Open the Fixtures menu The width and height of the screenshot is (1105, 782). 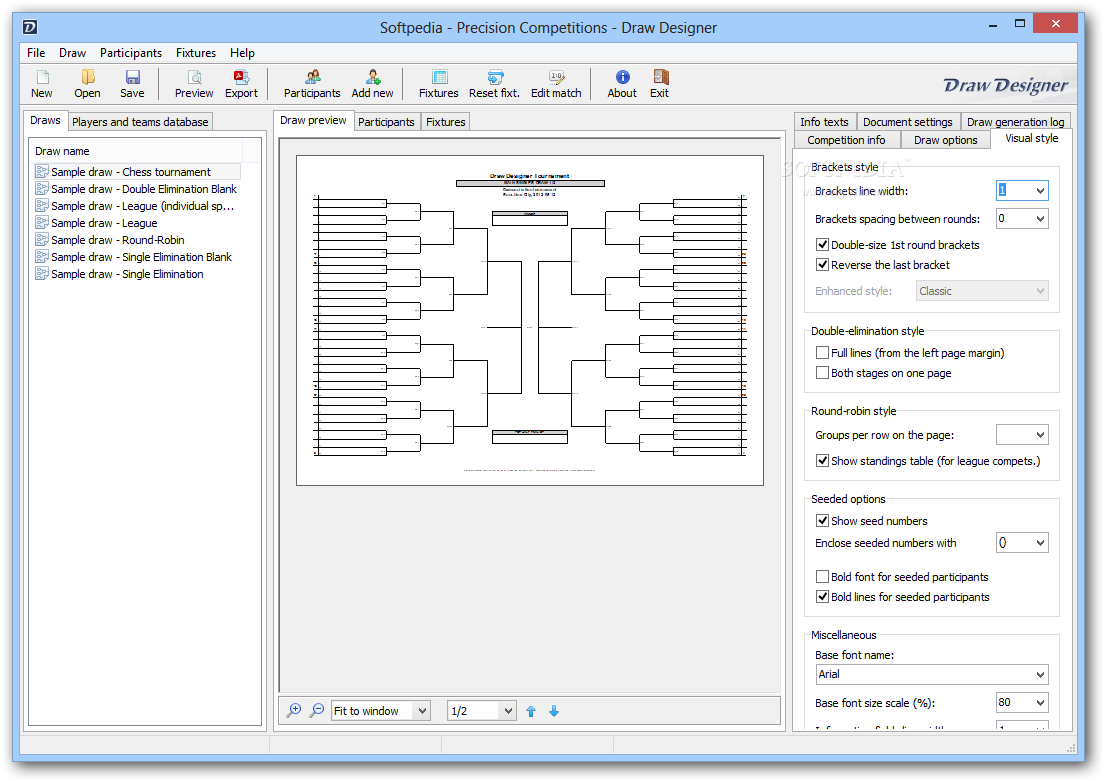(x=196, y=53)
